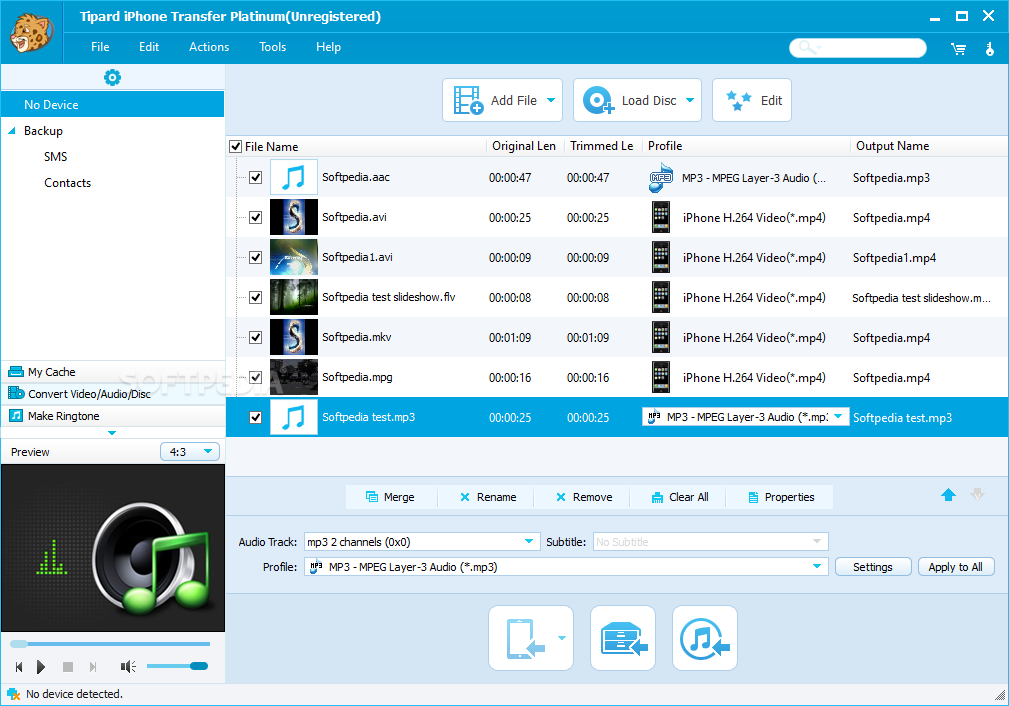Click the Add File film icon
The image size is (1009, 706).
pyautogui.click(x=468, y=100)
